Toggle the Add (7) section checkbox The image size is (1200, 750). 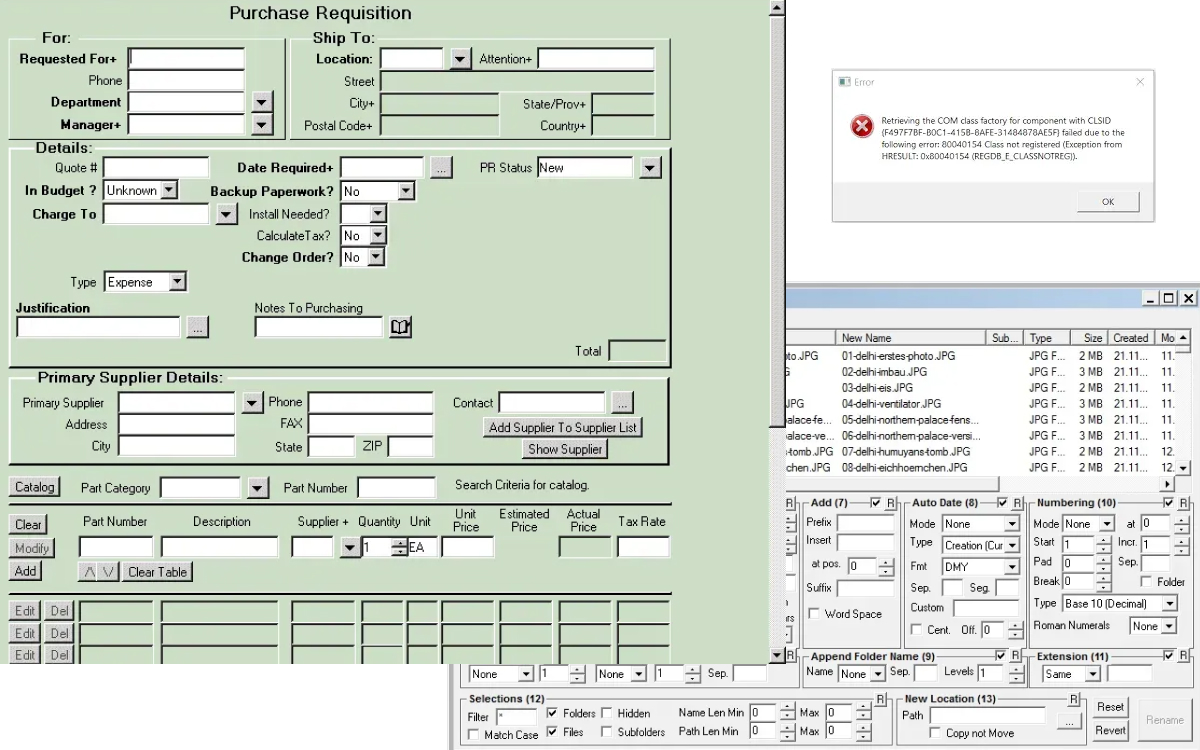pyautogui.click(x=876, y=503)
